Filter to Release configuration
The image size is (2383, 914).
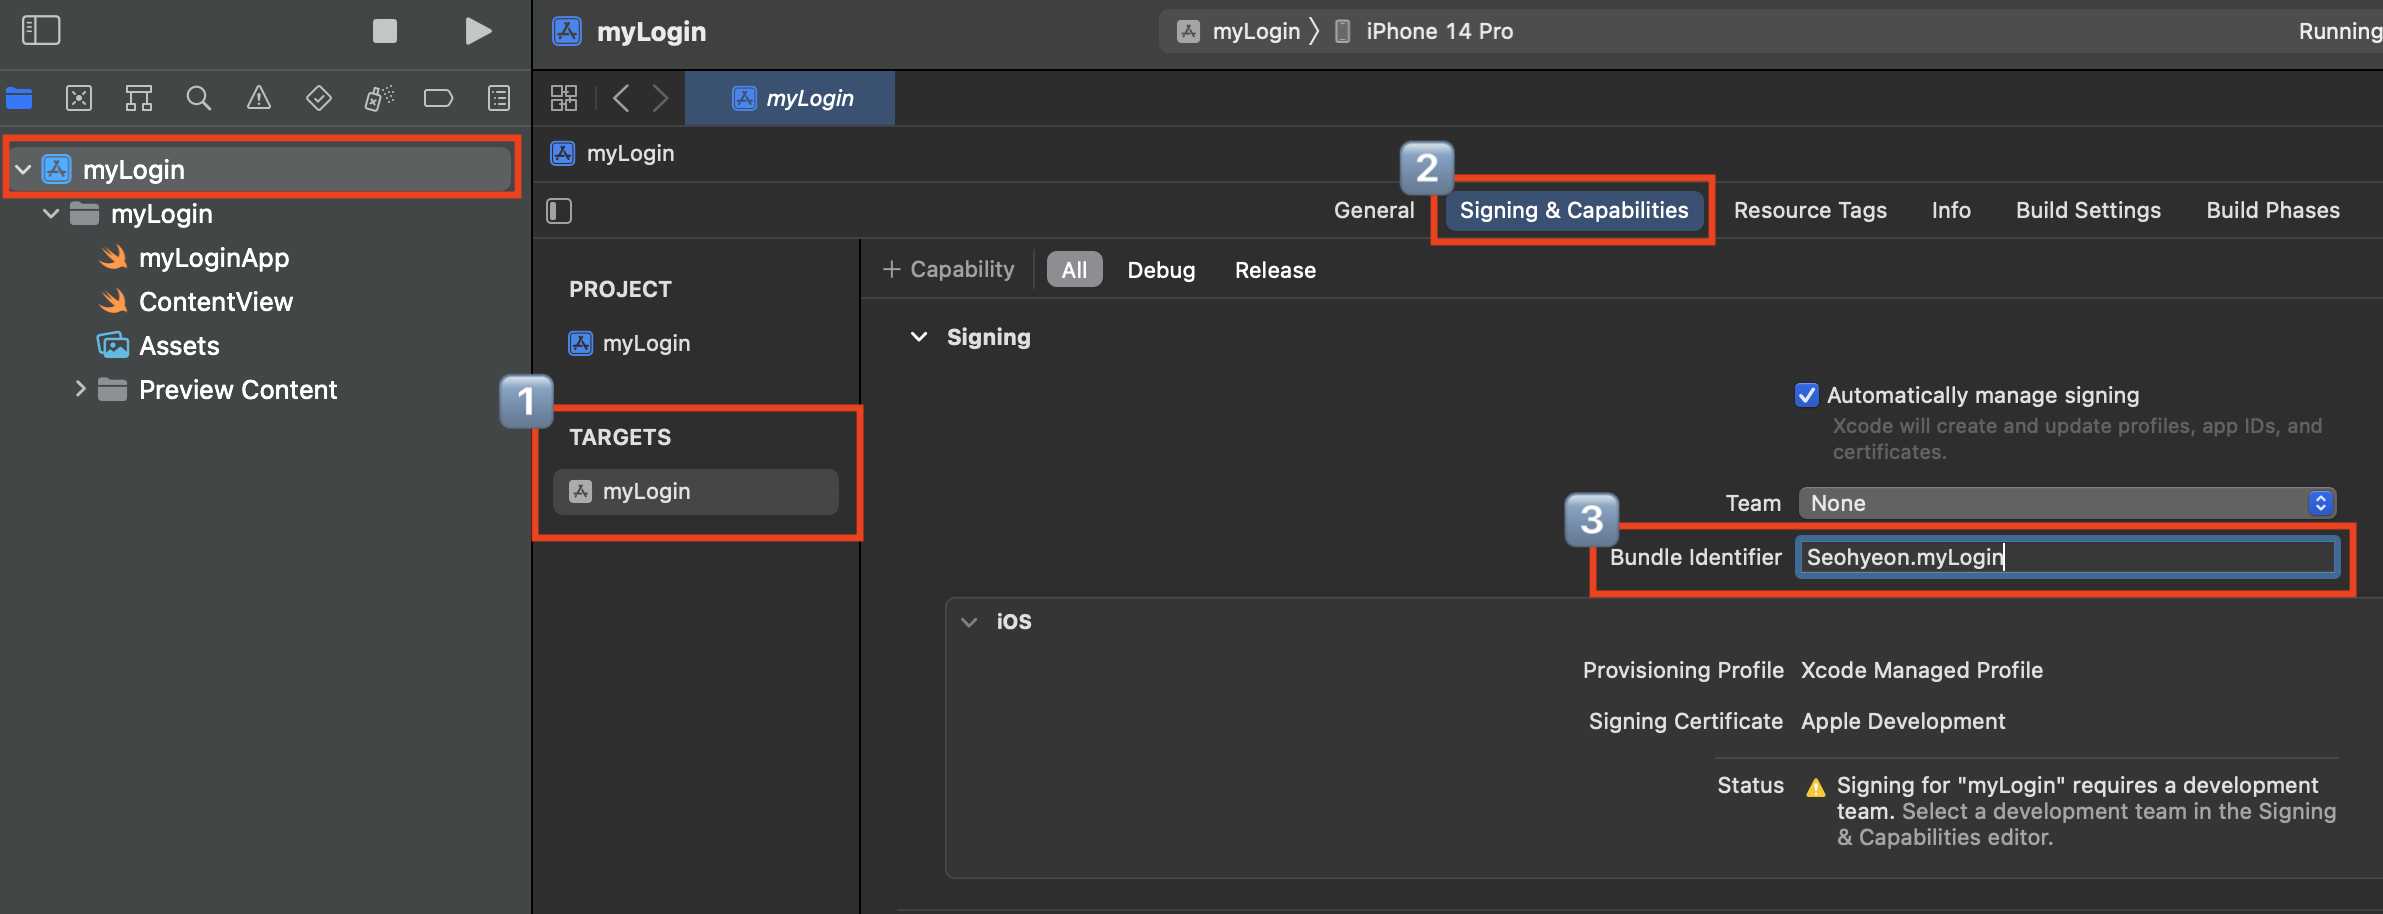1275,270
